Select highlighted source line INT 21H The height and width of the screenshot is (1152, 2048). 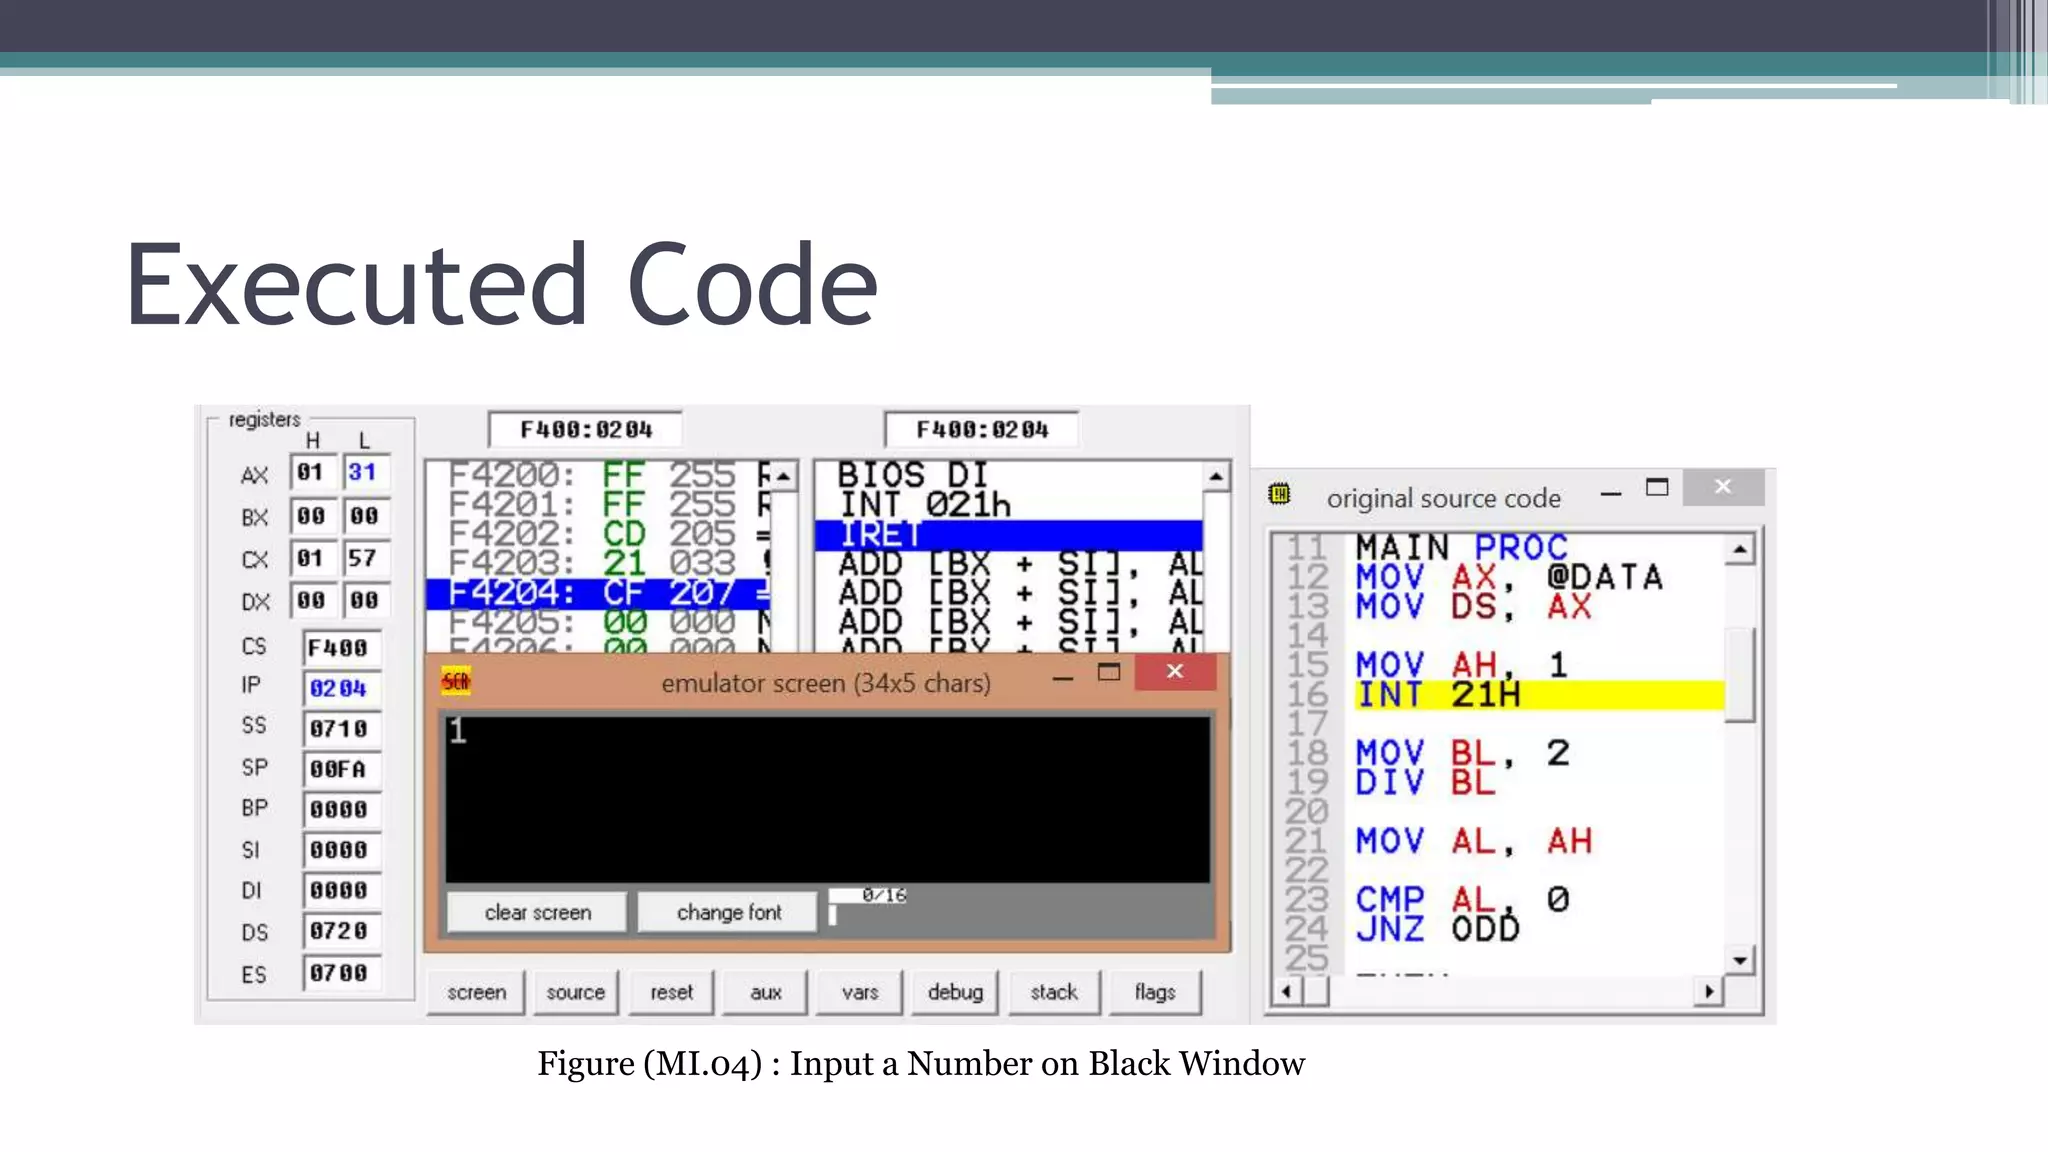pyautogui.click(x=1540, y=695)
